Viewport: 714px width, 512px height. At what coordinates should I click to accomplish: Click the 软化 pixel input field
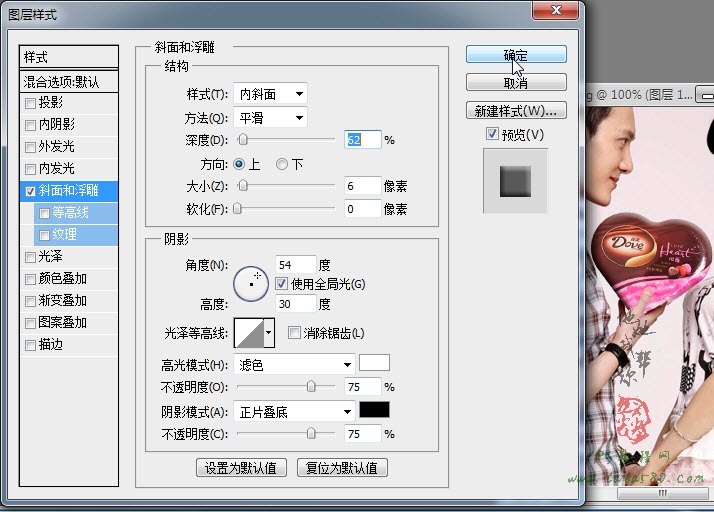tap(362, 209)
